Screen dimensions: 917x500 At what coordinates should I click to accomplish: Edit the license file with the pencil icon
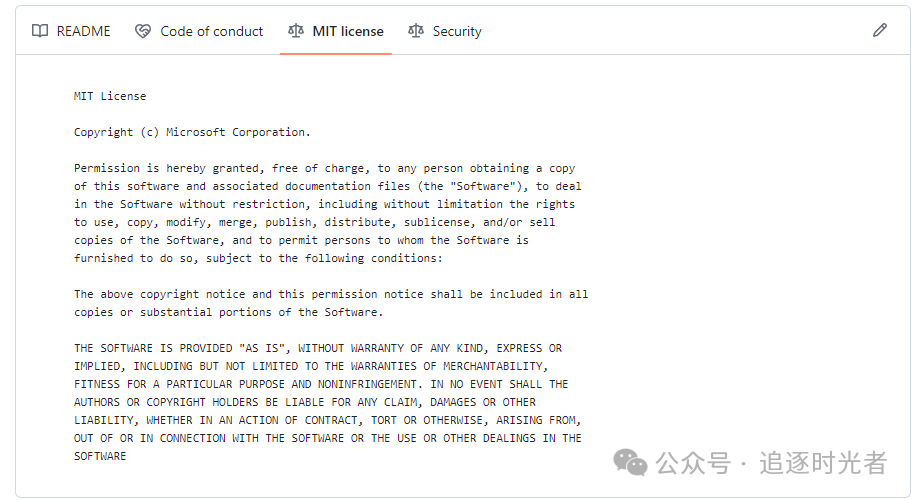880,30
